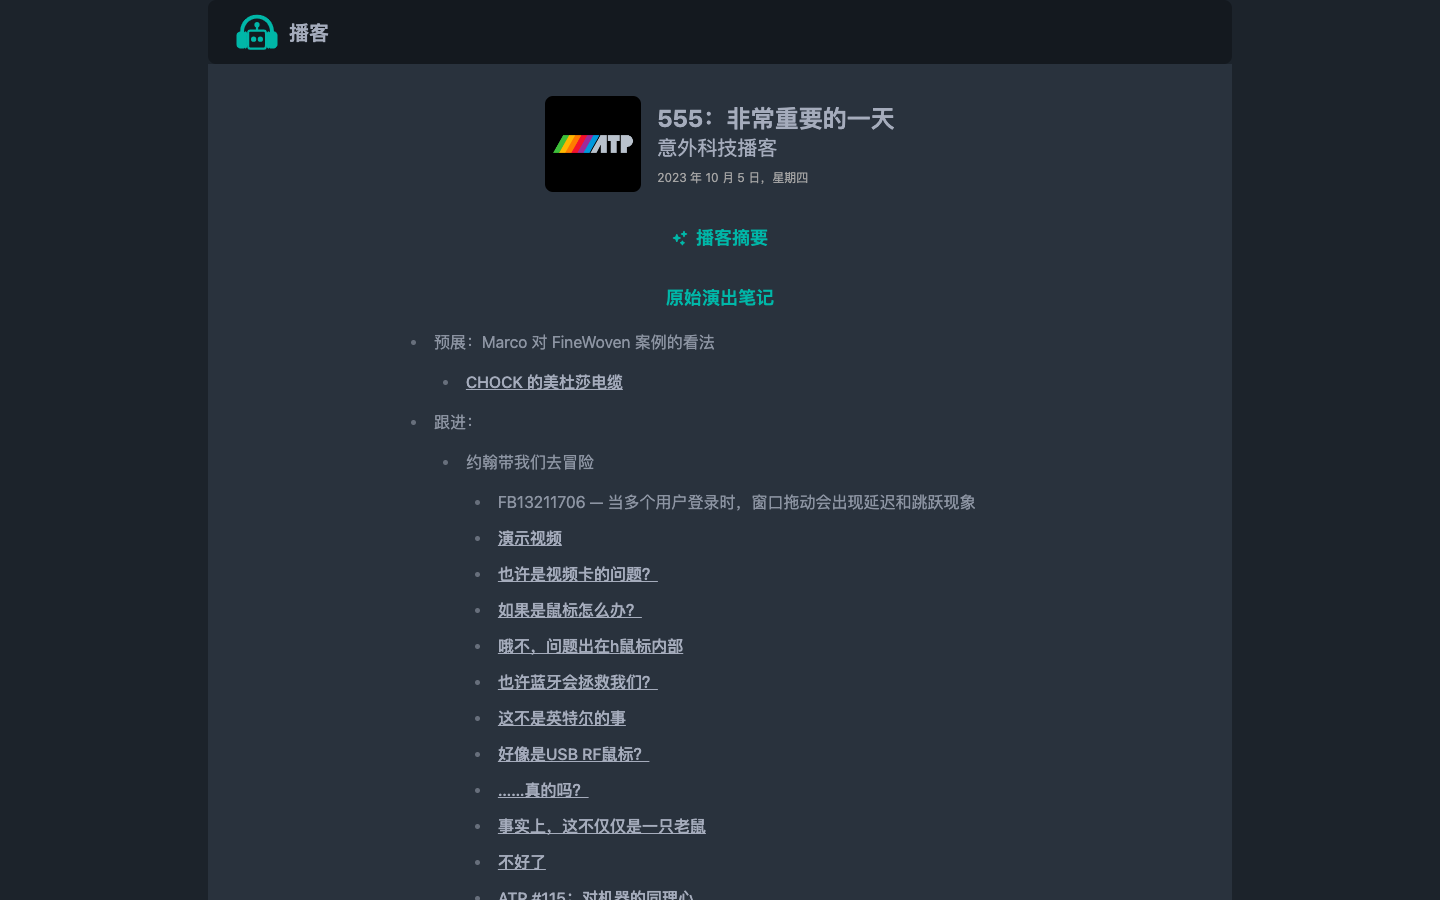Follow the 这不是英特尔的事 link
This screenshot has height=900, width=1440.
coord(561,718)
